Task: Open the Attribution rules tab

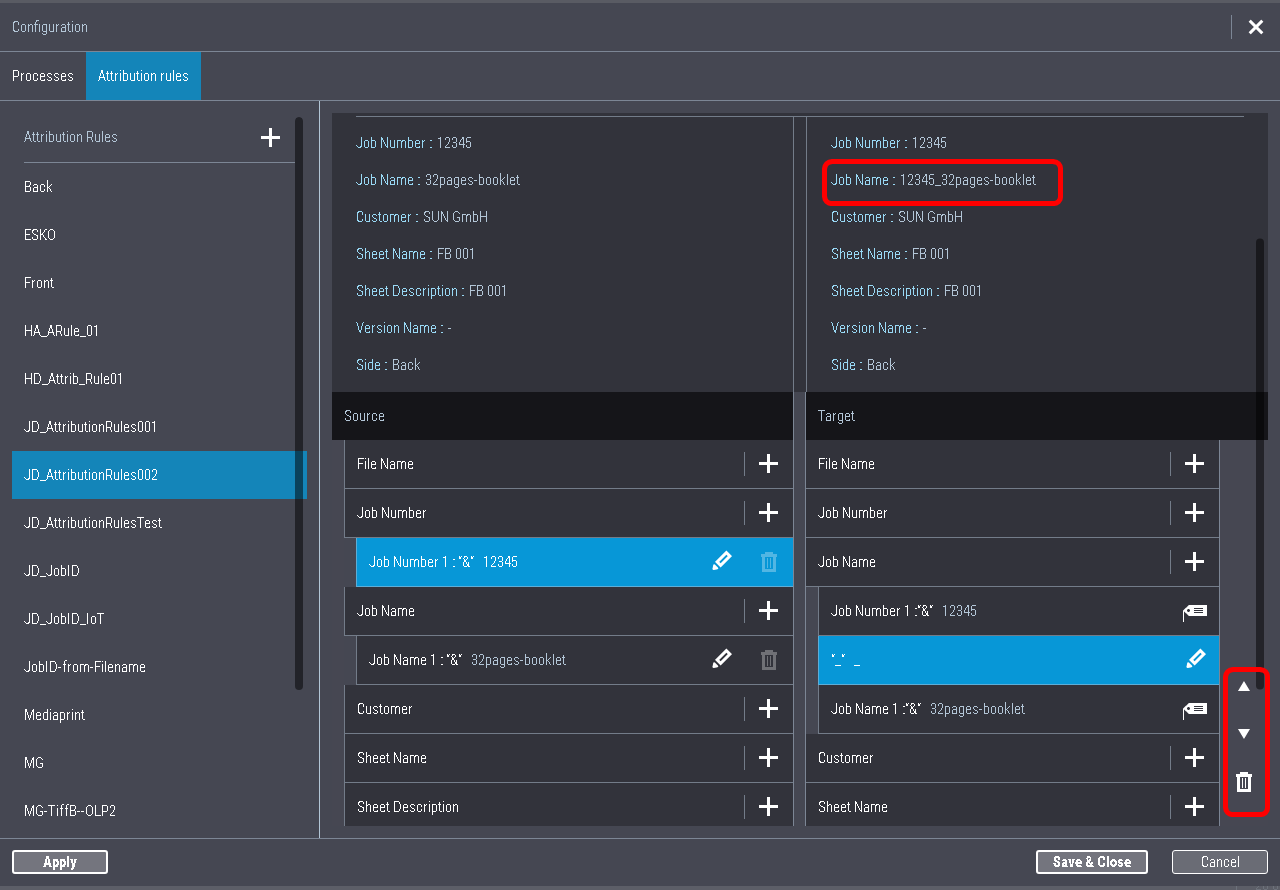Action: 143,76
